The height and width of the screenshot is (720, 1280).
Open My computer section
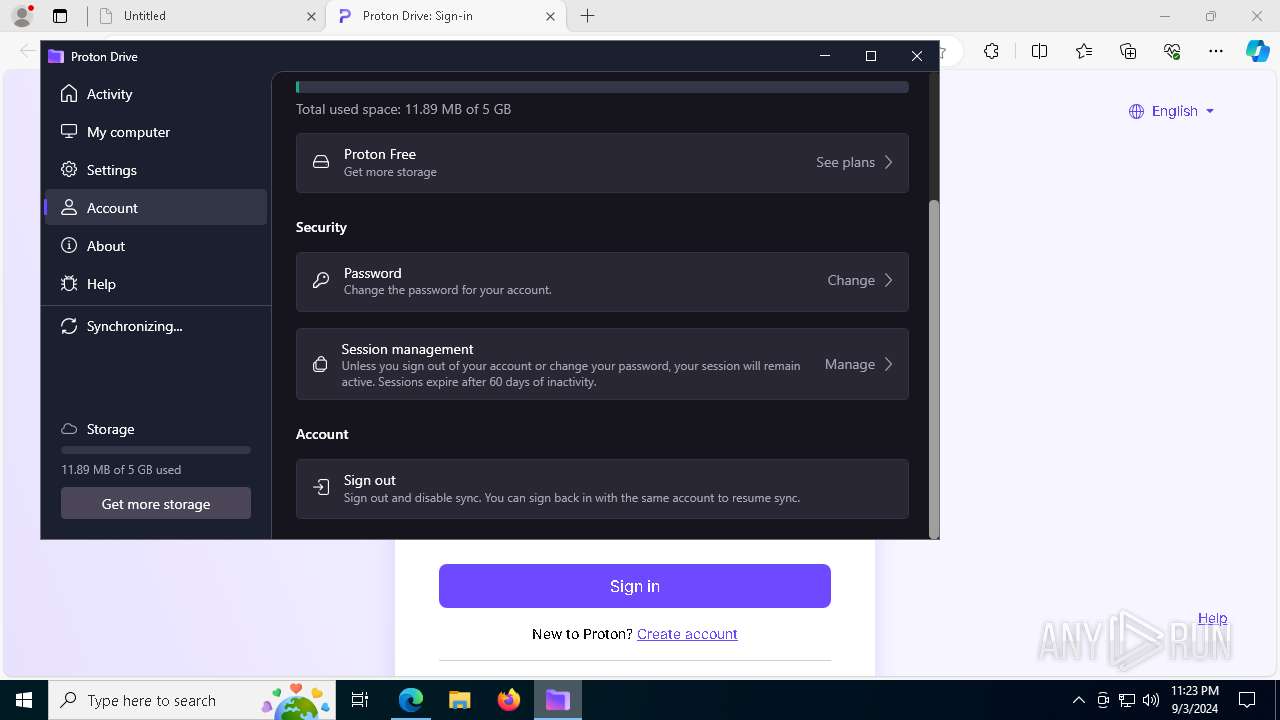point(156,132)
